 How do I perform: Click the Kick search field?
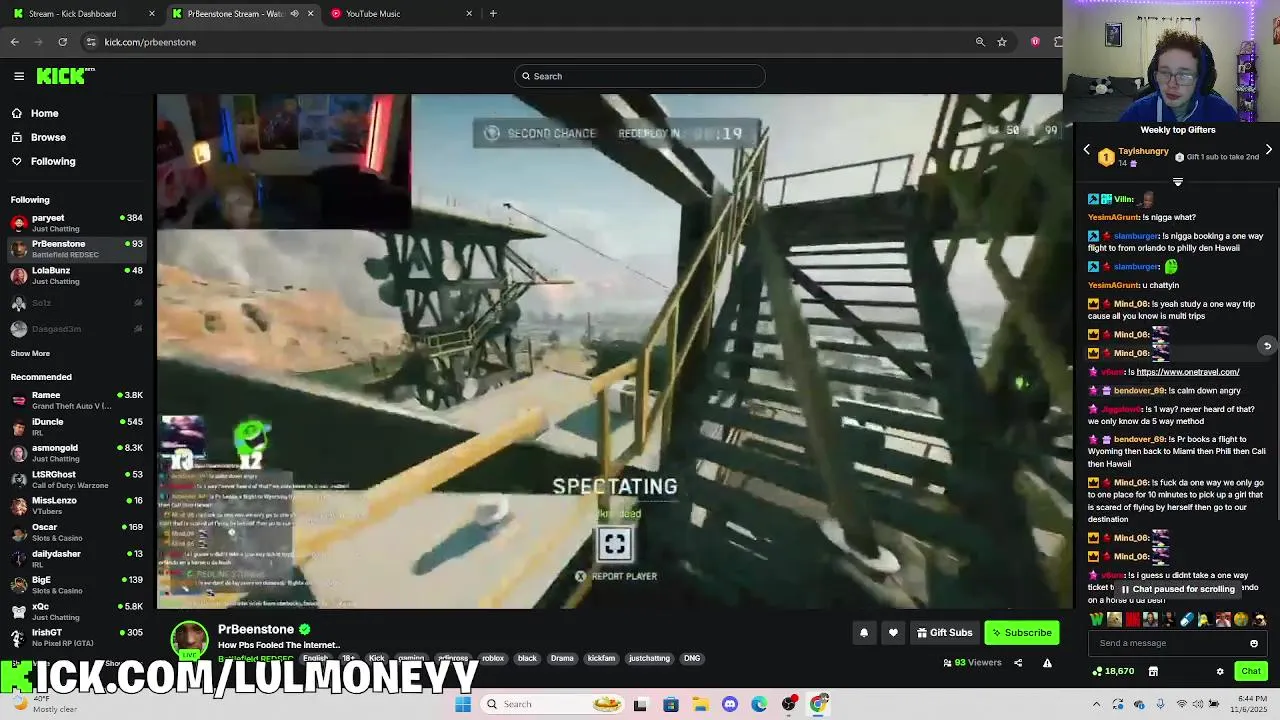pyautogui.click(x=640, y=76)
